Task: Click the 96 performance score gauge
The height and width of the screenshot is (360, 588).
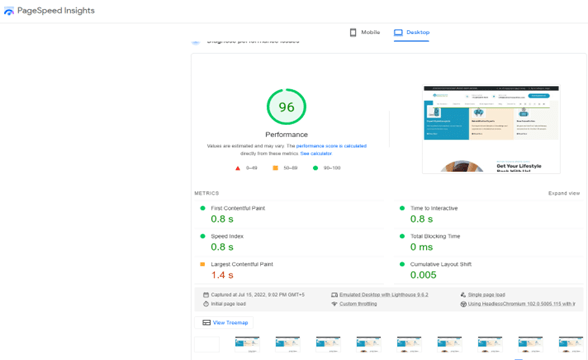Action: (286, 107)
